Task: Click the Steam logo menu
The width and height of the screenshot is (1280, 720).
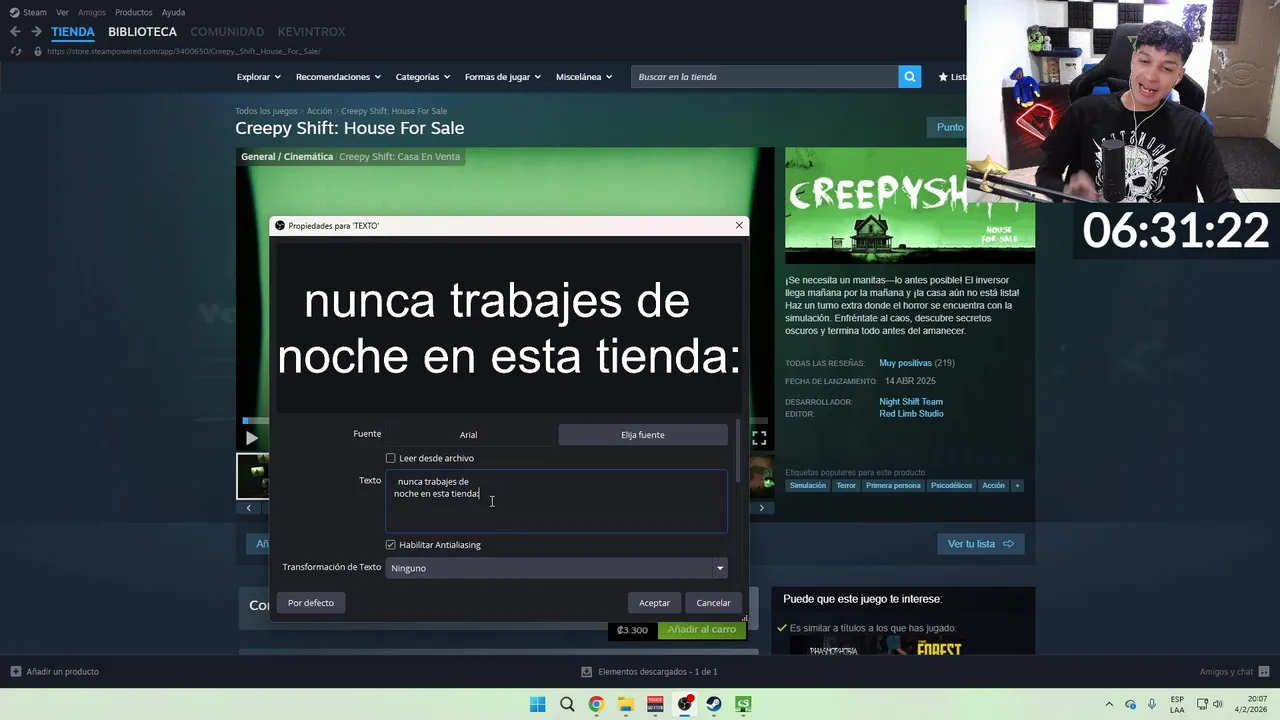Action: point(28,12)
